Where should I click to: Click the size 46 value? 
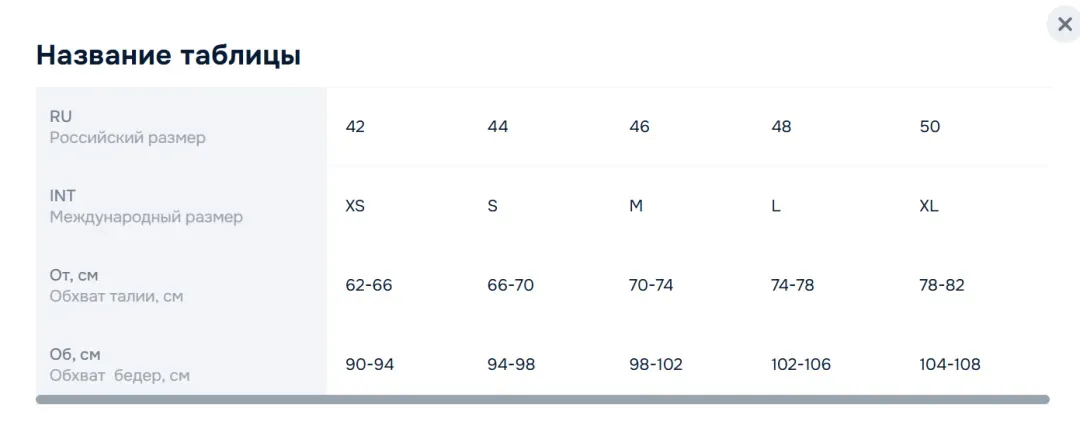[639, 127]
